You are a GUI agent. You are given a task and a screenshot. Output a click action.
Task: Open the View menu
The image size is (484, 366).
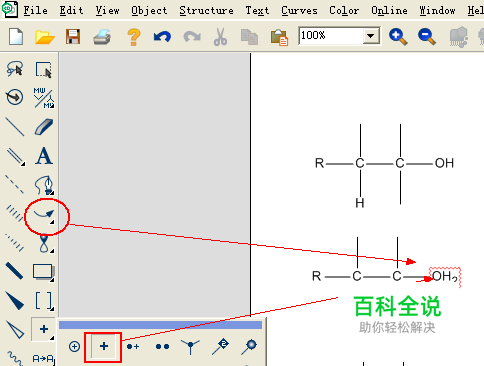(107, 10)
